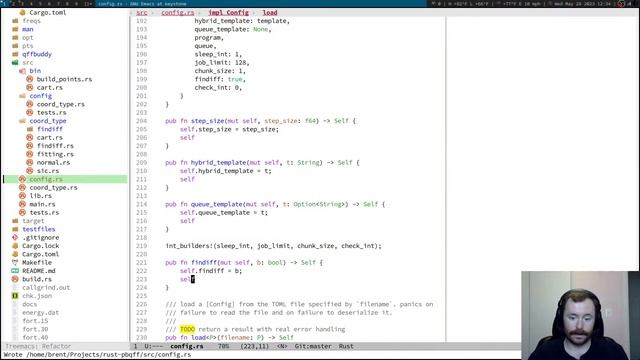Open README.md from the tree
Image resolution: width=640 pixels, height=360 pixels.
tap(39, 271)
